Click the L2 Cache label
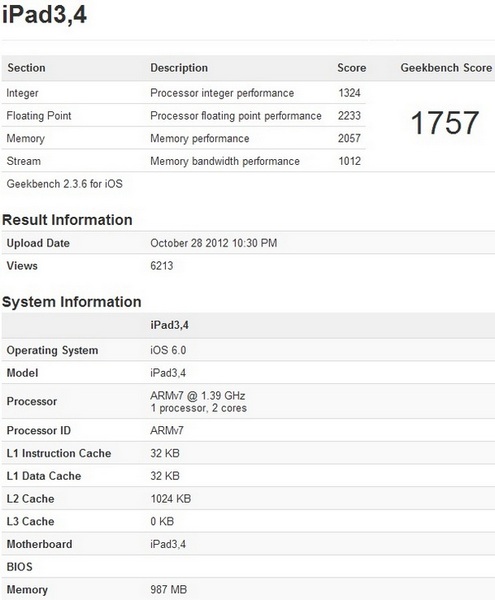The width and height of the screenshot is (495, 600). click(x=31, y=499)
